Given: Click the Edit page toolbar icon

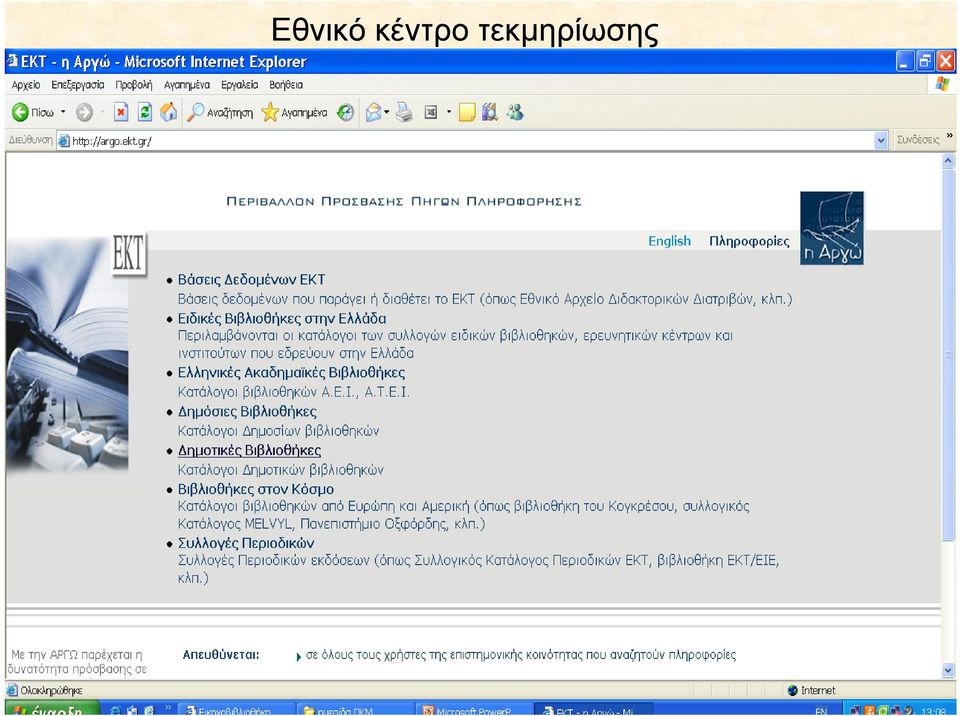Looking at the screenshot, I should tap(431, 112).
